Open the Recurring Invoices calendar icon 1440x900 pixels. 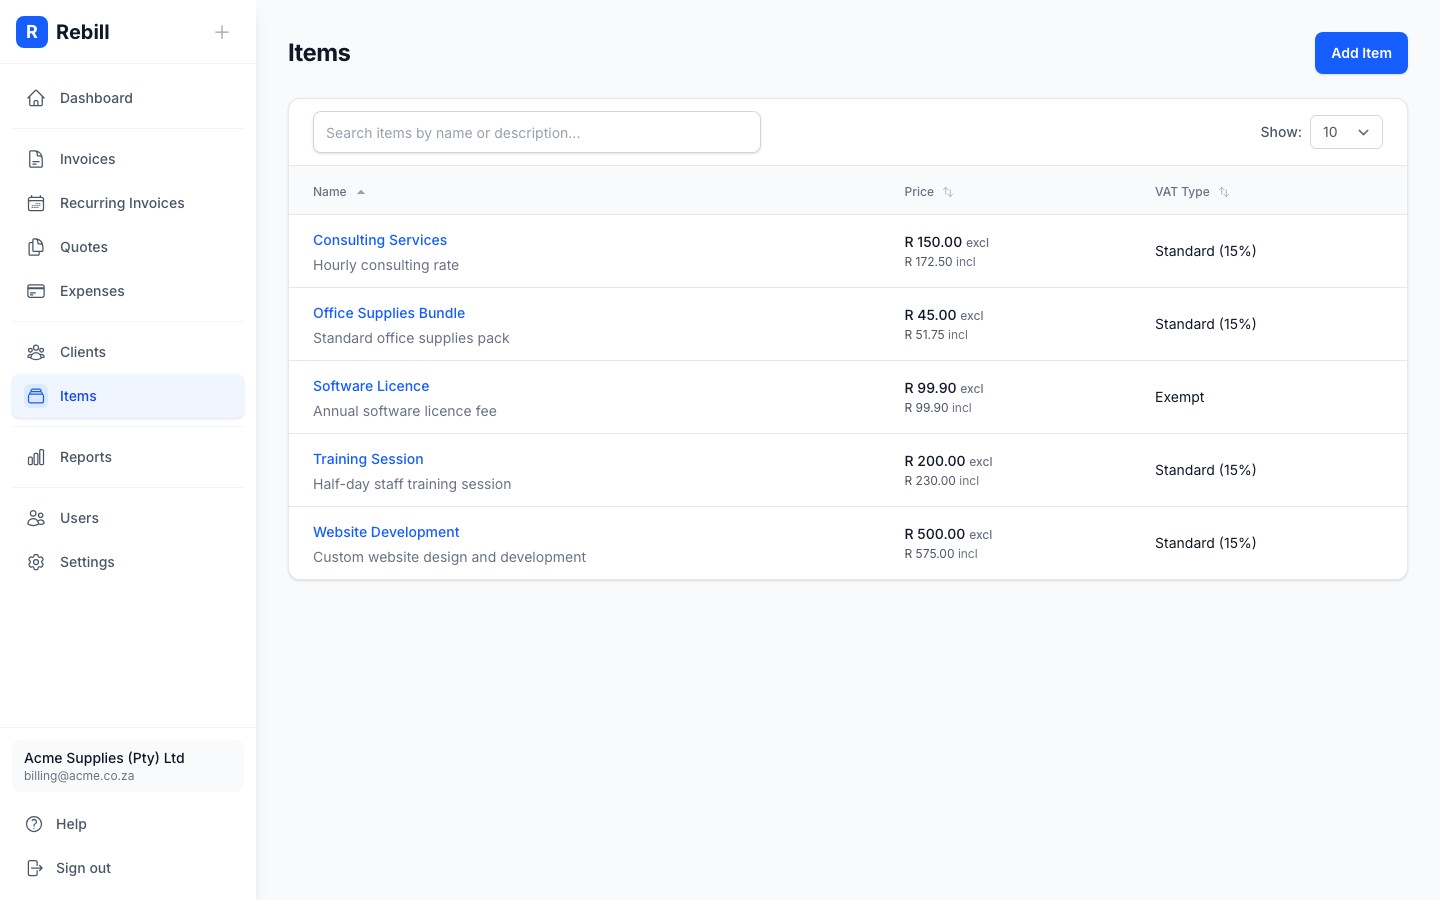36,202
